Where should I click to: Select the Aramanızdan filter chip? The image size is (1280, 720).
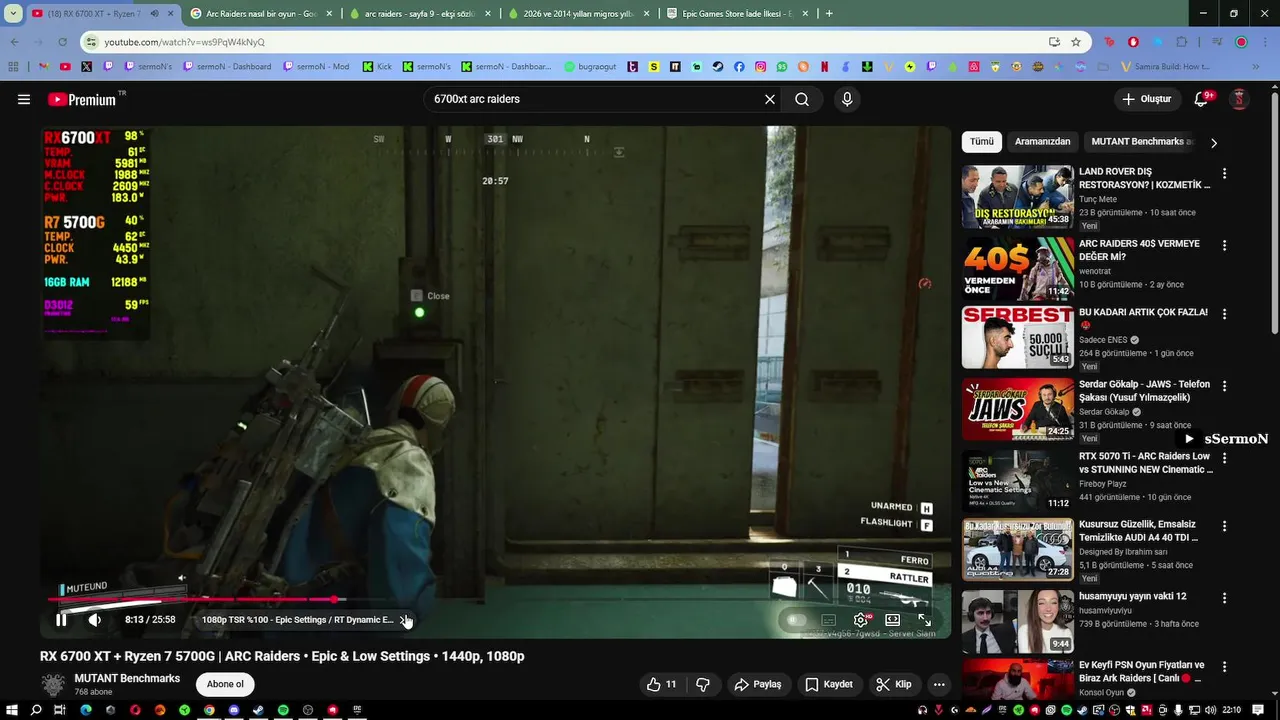pyautogui.click(x=1042, y=142)
